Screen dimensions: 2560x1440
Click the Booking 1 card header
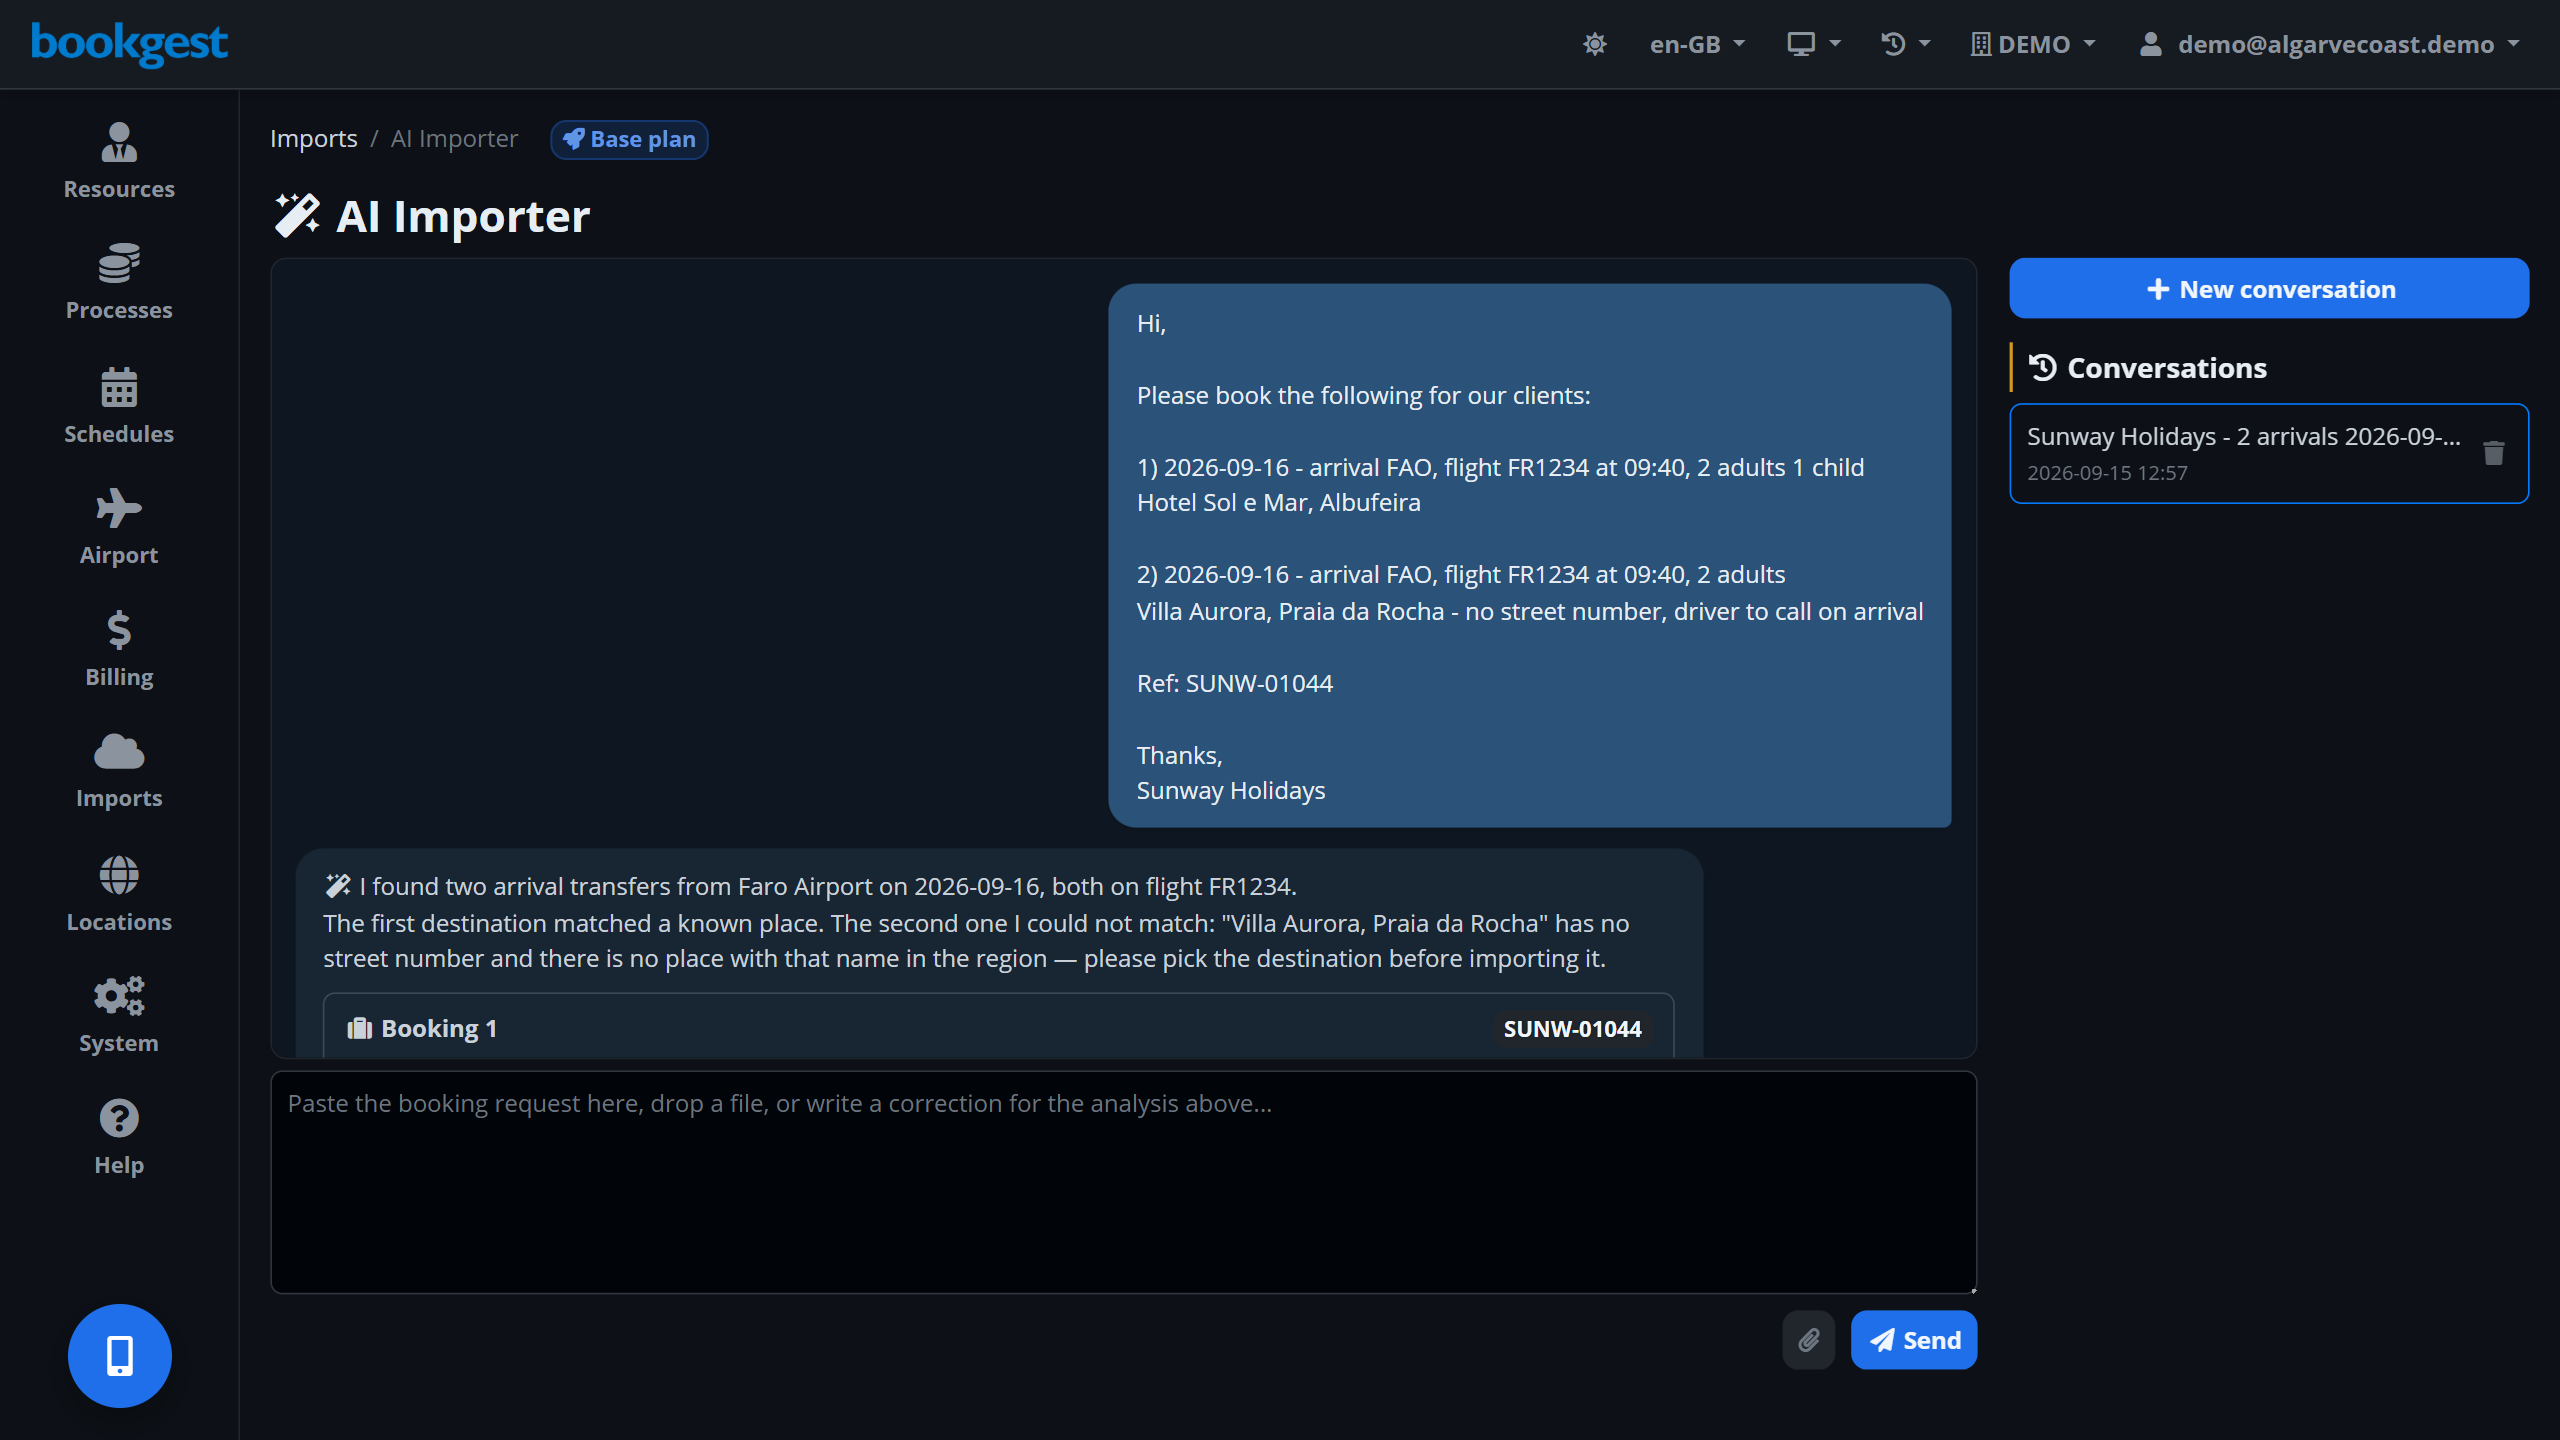click(998, 1028)
